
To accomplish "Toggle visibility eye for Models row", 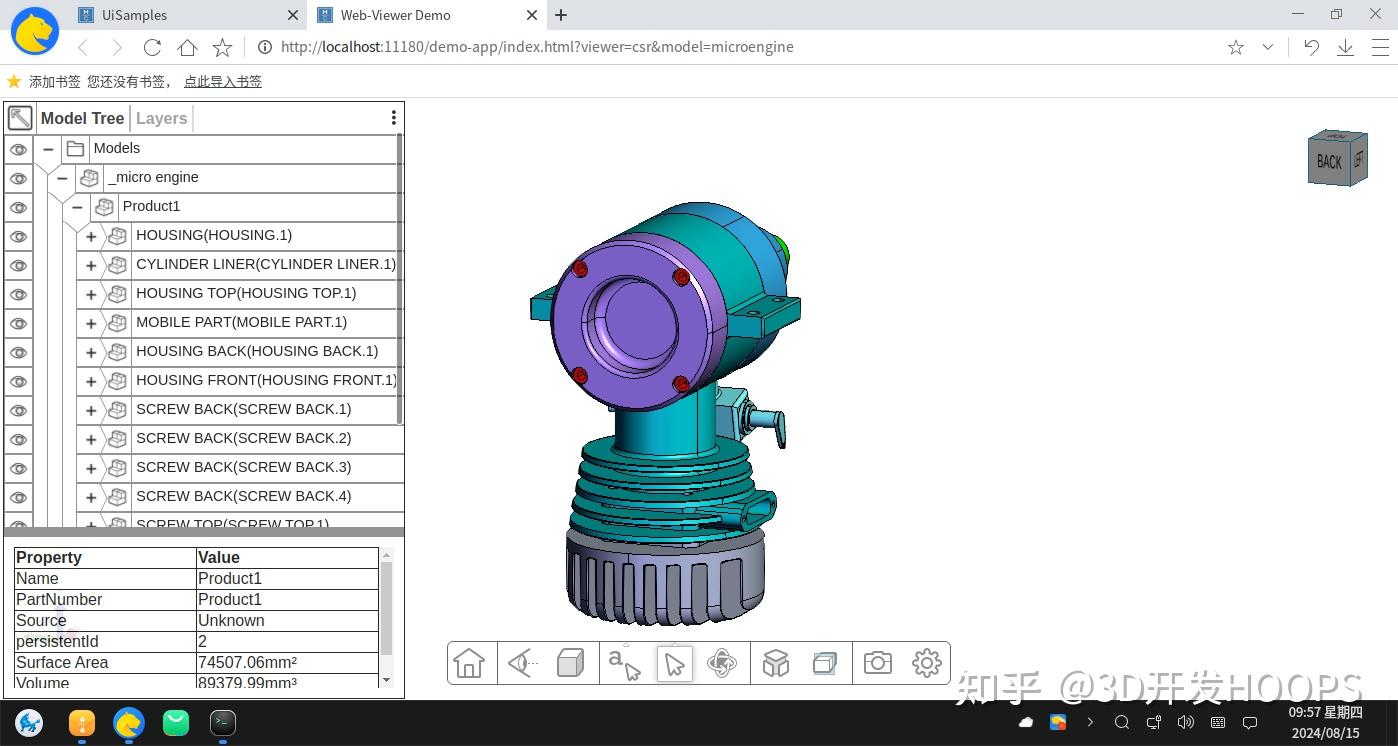I will [18, 150].
